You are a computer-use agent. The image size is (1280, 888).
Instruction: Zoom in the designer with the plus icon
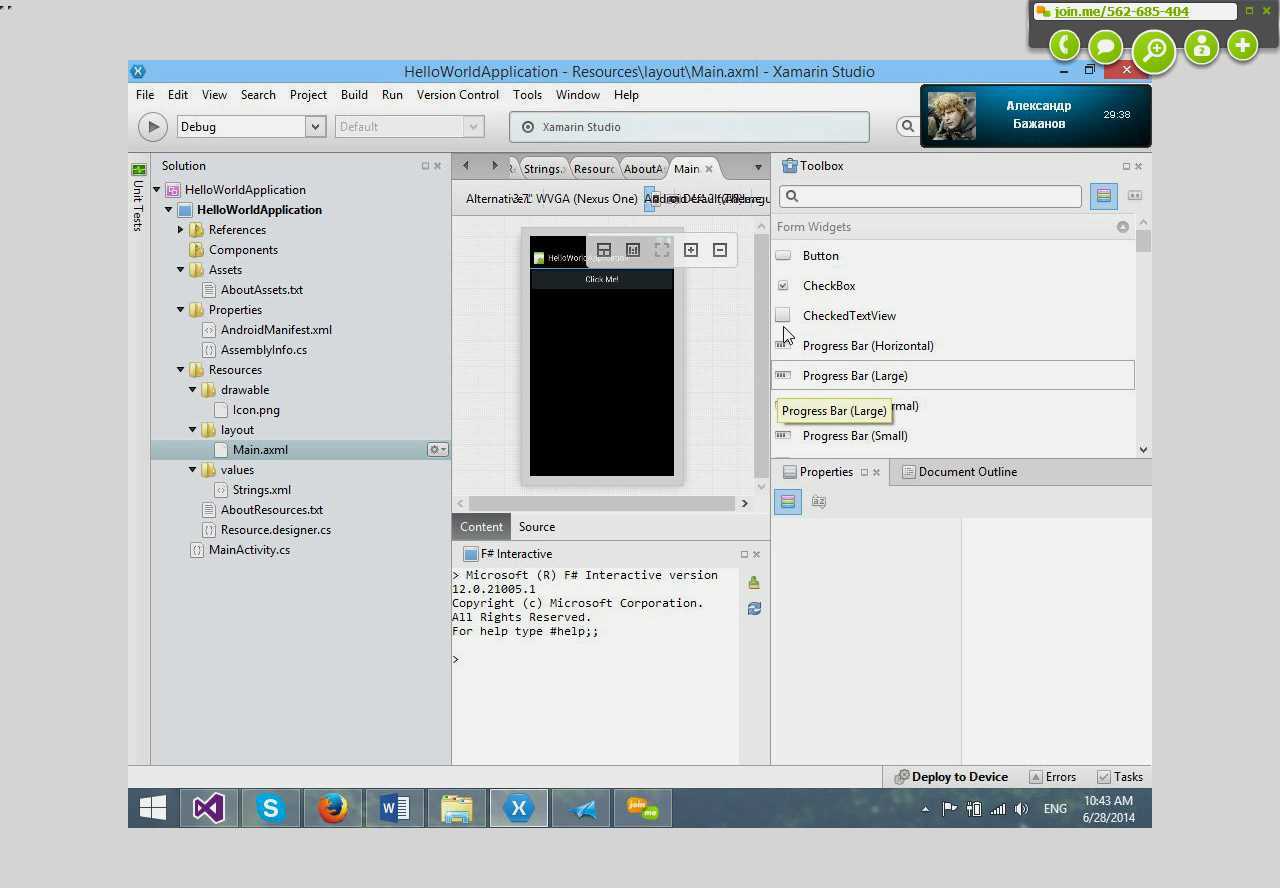click(691, 250)
